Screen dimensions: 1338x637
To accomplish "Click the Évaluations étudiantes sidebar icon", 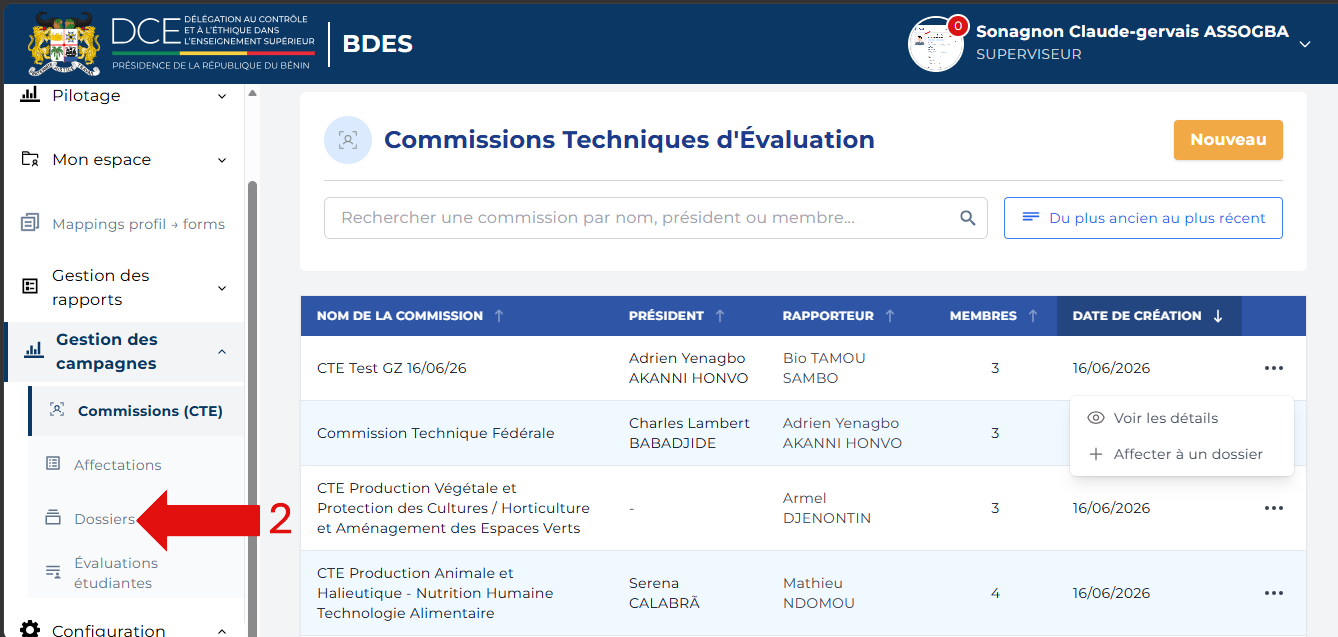I will 53,572.
